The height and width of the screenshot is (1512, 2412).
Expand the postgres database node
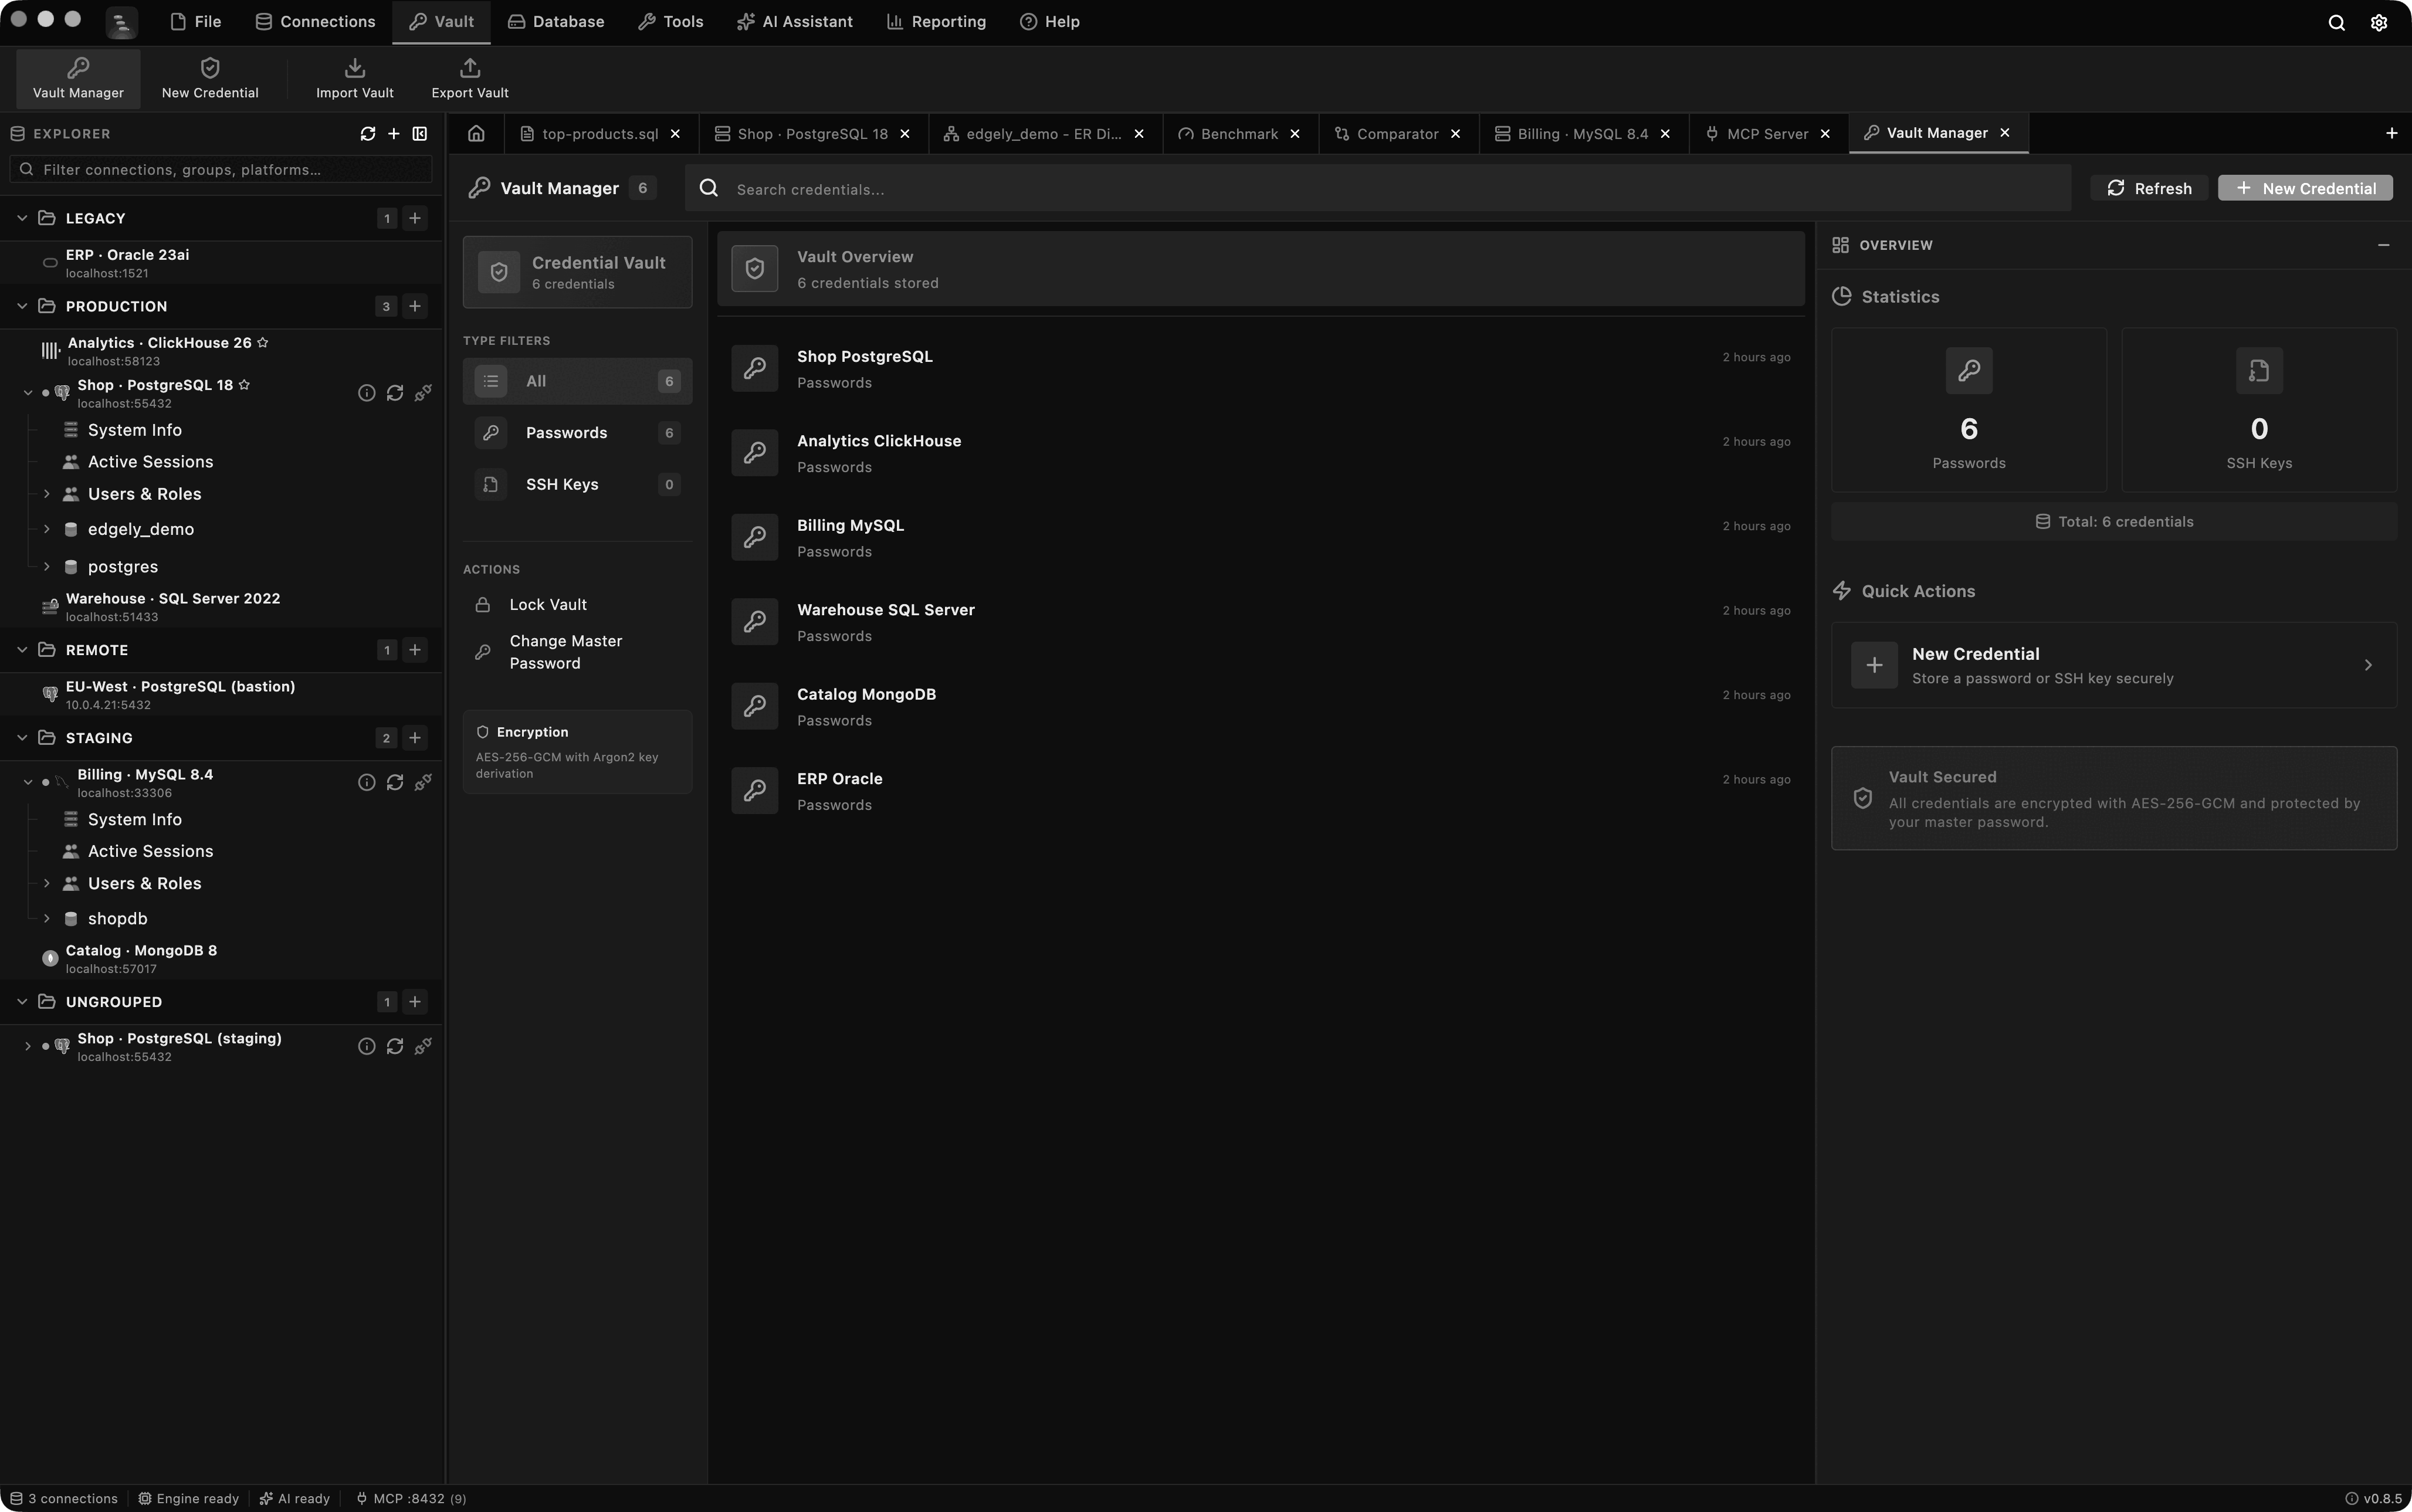coord(46,566)
